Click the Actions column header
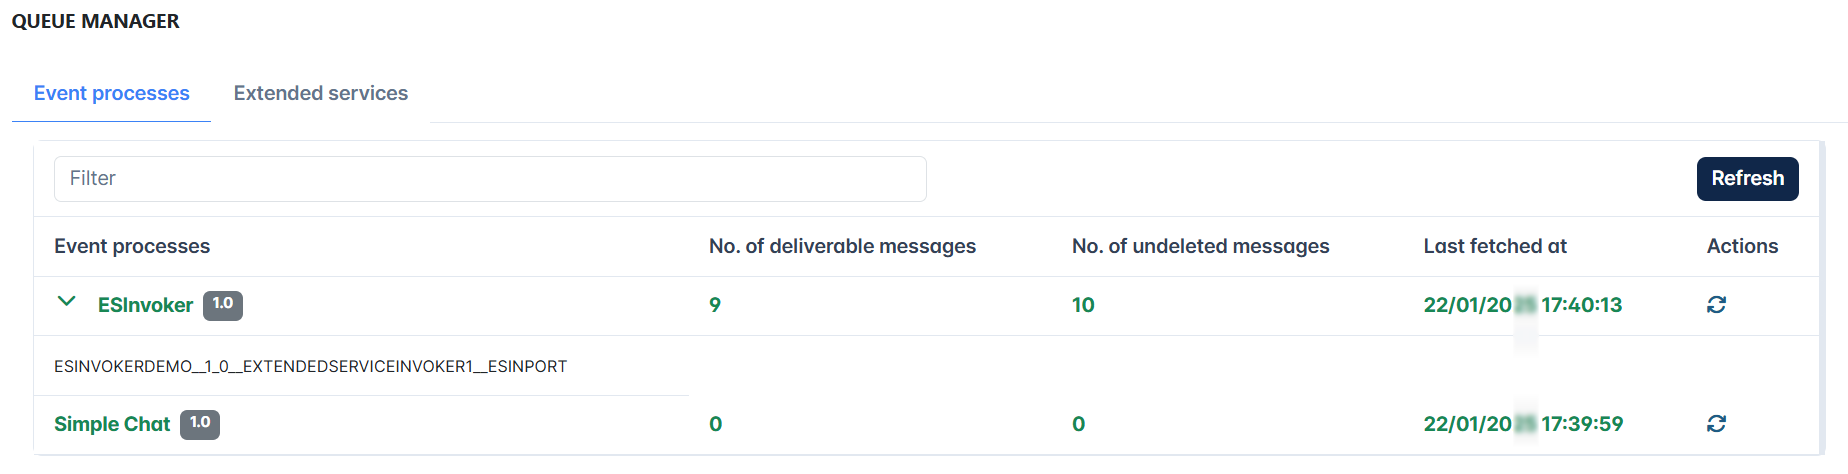Viewport: 1848px width, 474px height. point(1742,246)
